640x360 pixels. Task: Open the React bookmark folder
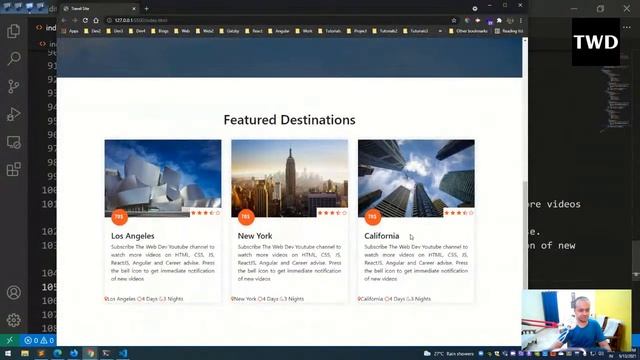pos(254,31)
